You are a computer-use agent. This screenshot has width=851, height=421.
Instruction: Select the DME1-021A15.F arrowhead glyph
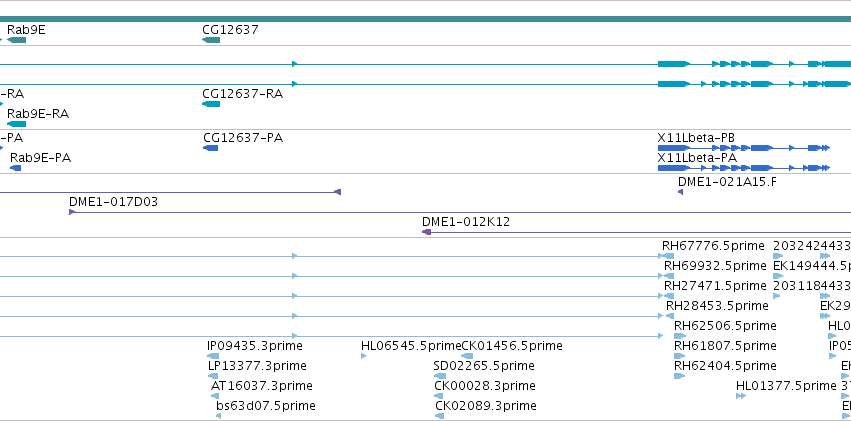pos(681,192)
